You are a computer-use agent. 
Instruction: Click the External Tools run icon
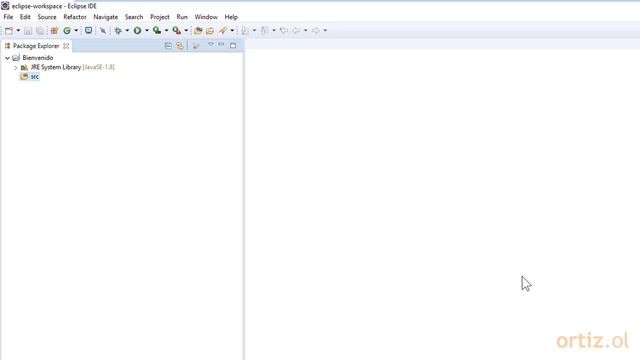coord(177,31)
